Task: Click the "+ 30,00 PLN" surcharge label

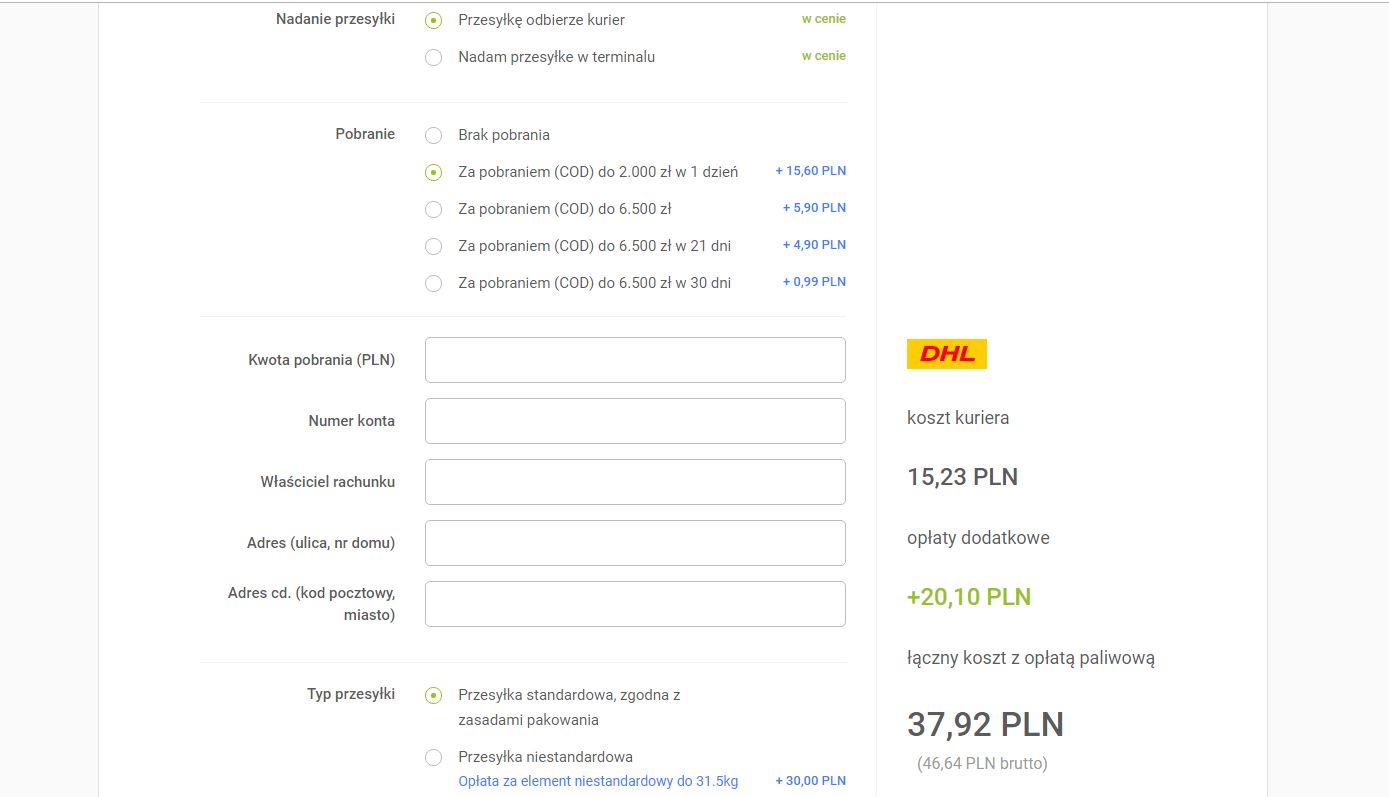Action: click(x=810, y=781)
